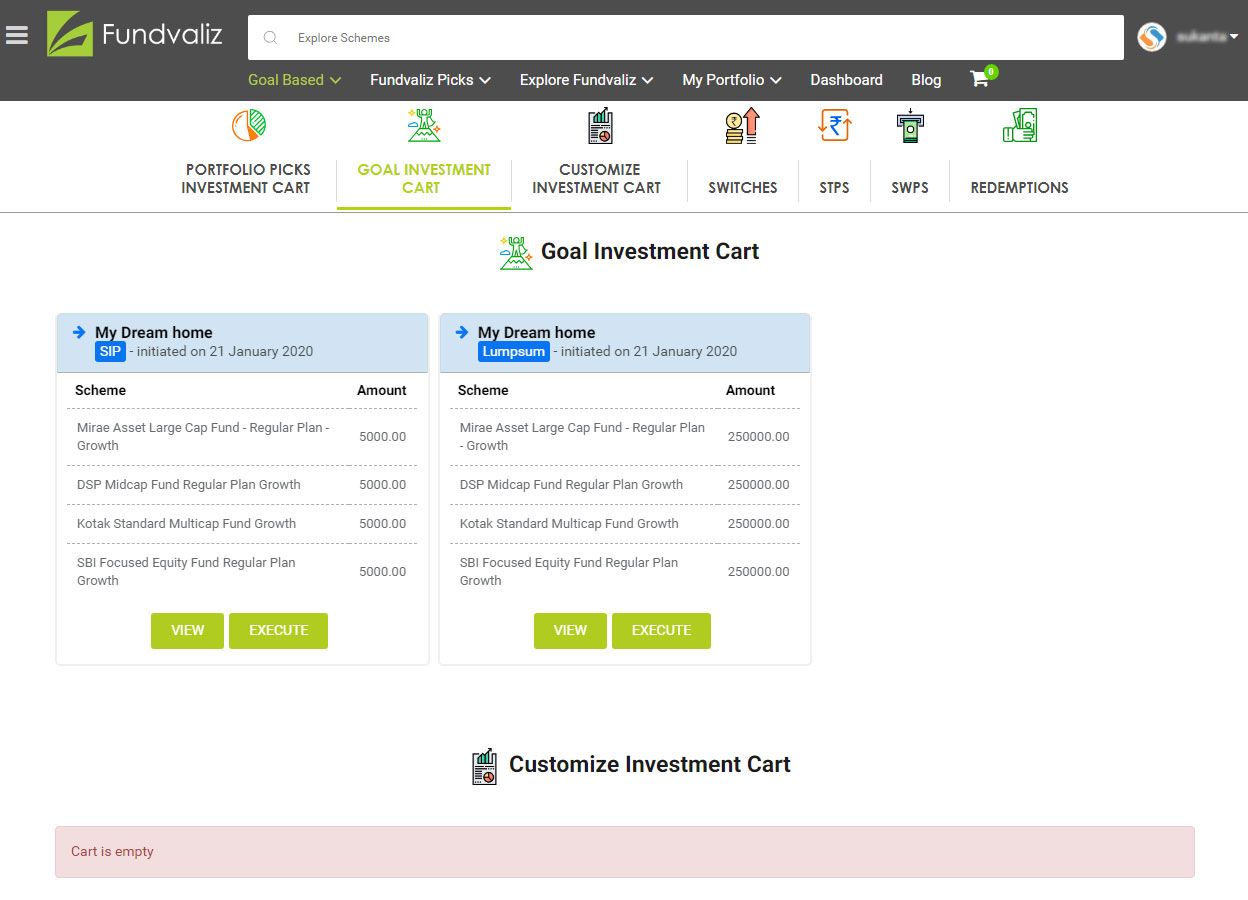Click the Customize Investment report icon
Image resolution: width=1248 pixels, height=900 pixels.
pos(600,126)
